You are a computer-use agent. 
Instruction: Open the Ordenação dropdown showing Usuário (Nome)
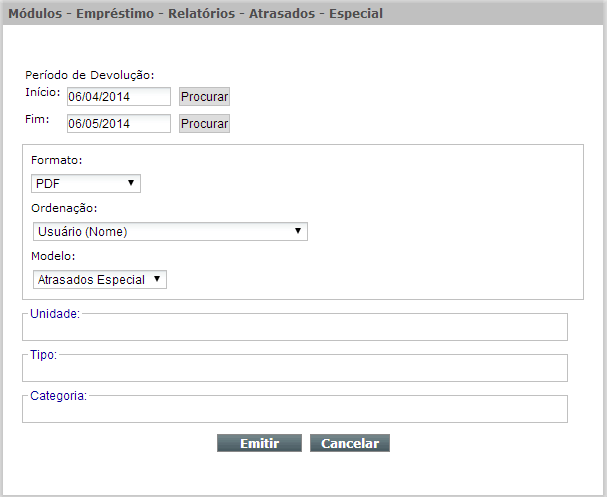click(170, 231)
